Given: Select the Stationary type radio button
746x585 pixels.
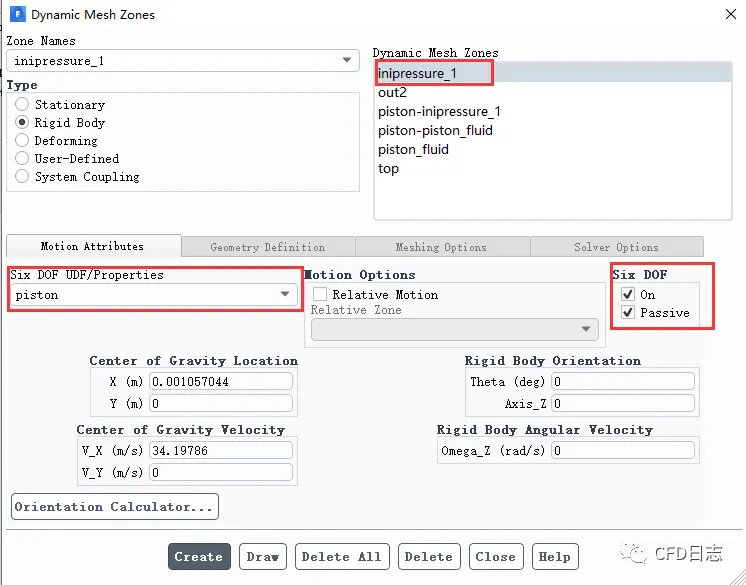Looking at the screenshot, I should [23, 105].
